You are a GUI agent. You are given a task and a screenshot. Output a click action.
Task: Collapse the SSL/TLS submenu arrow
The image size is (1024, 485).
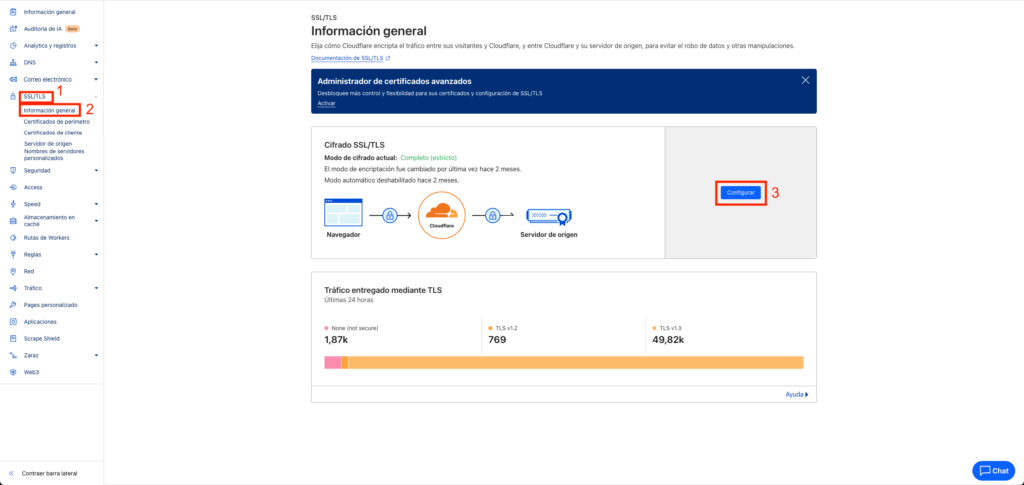coord(96,97)
